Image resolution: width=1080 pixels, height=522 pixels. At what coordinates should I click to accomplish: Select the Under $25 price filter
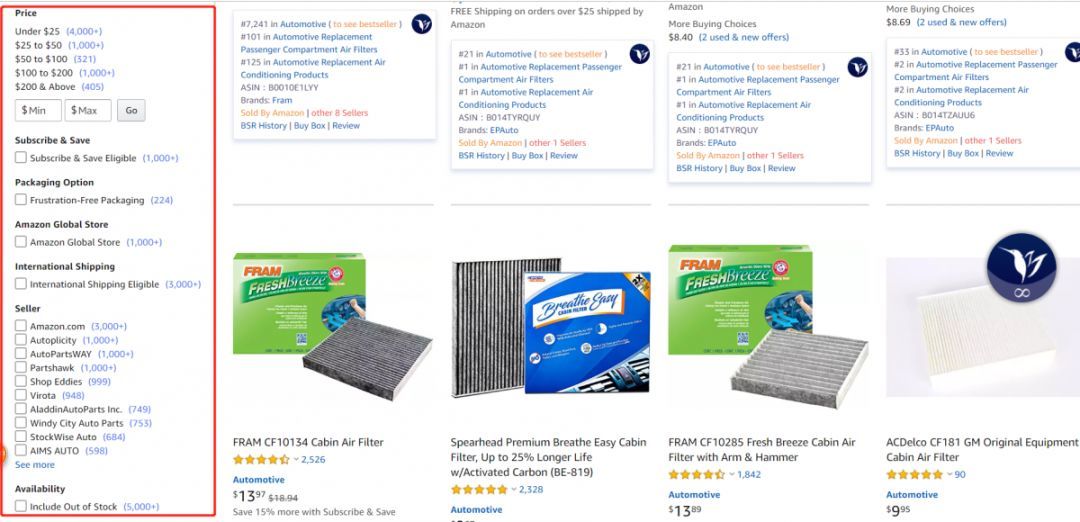coord(37,31)
